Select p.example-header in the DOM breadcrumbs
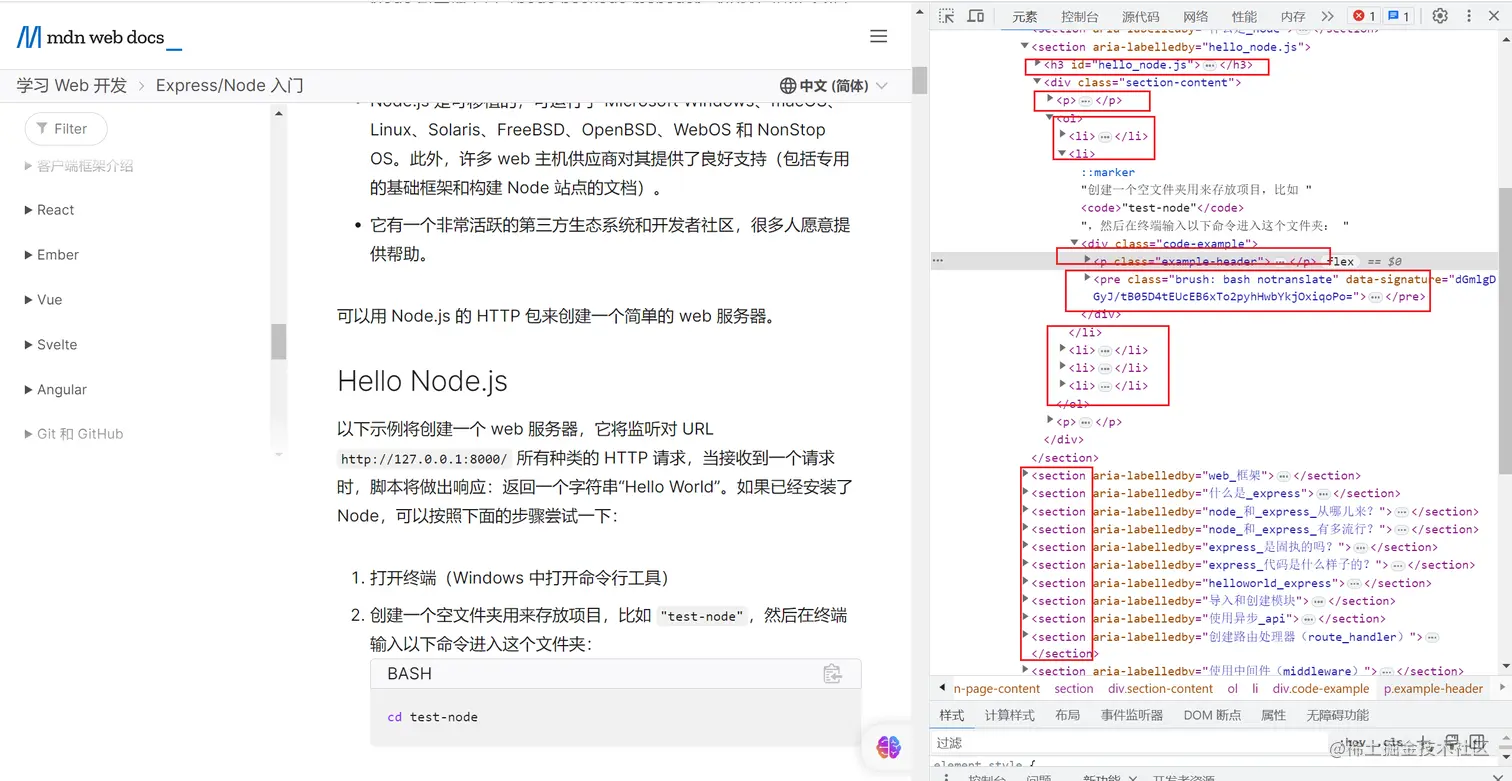 1434,688
